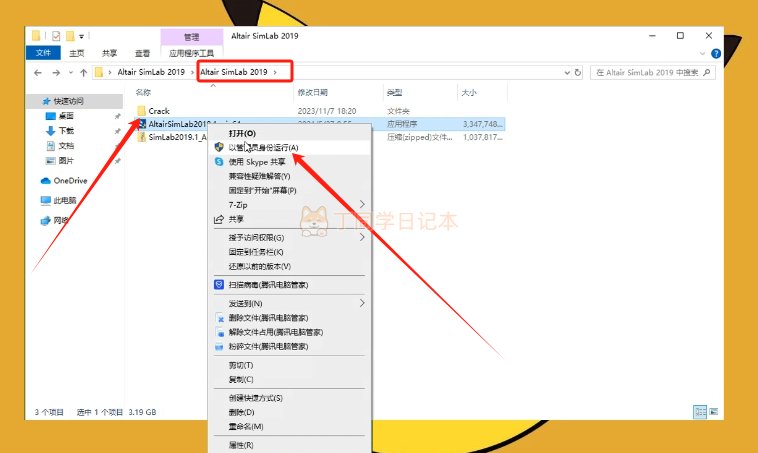Click 属性 in the context menu
758x453 pixels.
click(x=241, y=444)
